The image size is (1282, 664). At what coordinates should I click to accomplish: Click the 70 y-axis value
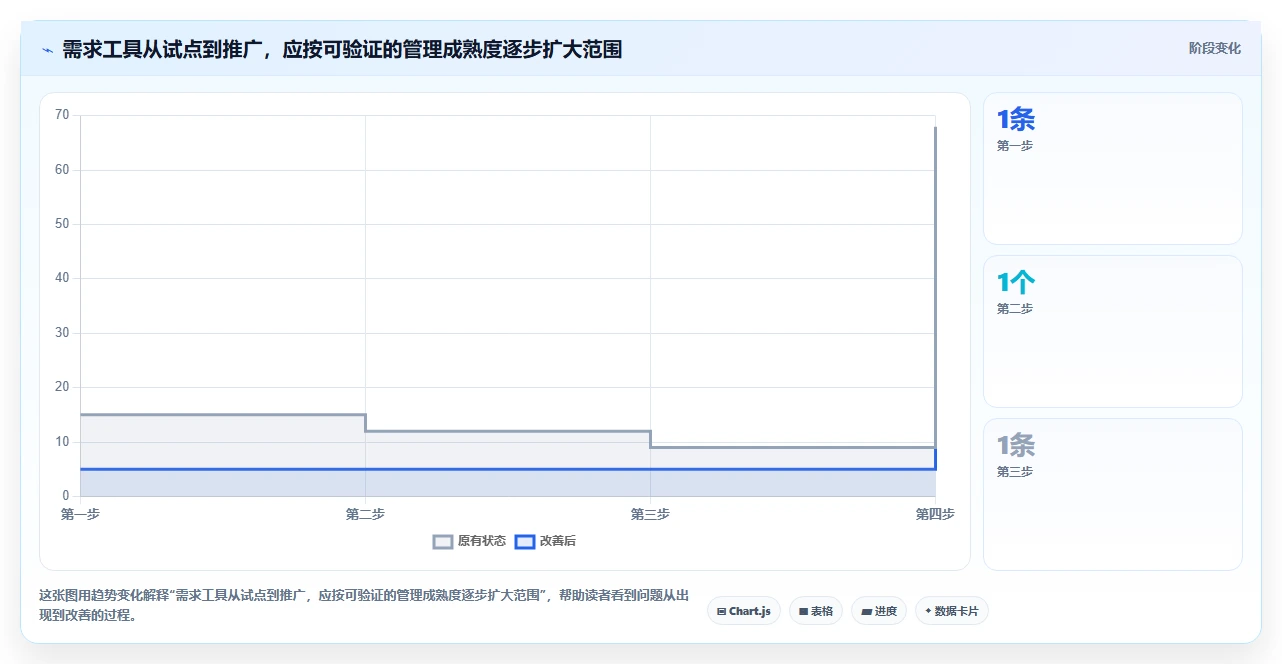pos(62,115)
